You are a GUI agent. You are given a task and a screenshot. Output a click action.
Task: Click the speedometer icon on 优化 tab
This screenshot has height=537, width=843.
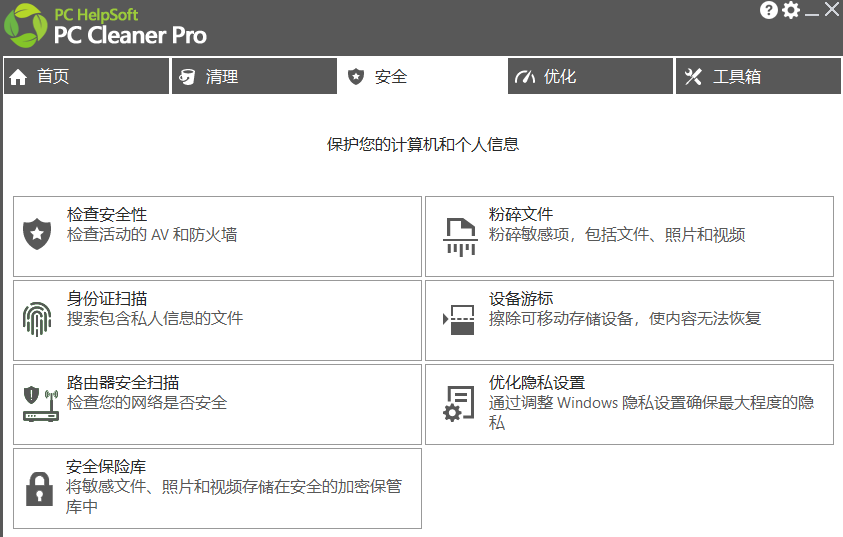[x=525, y=77]
